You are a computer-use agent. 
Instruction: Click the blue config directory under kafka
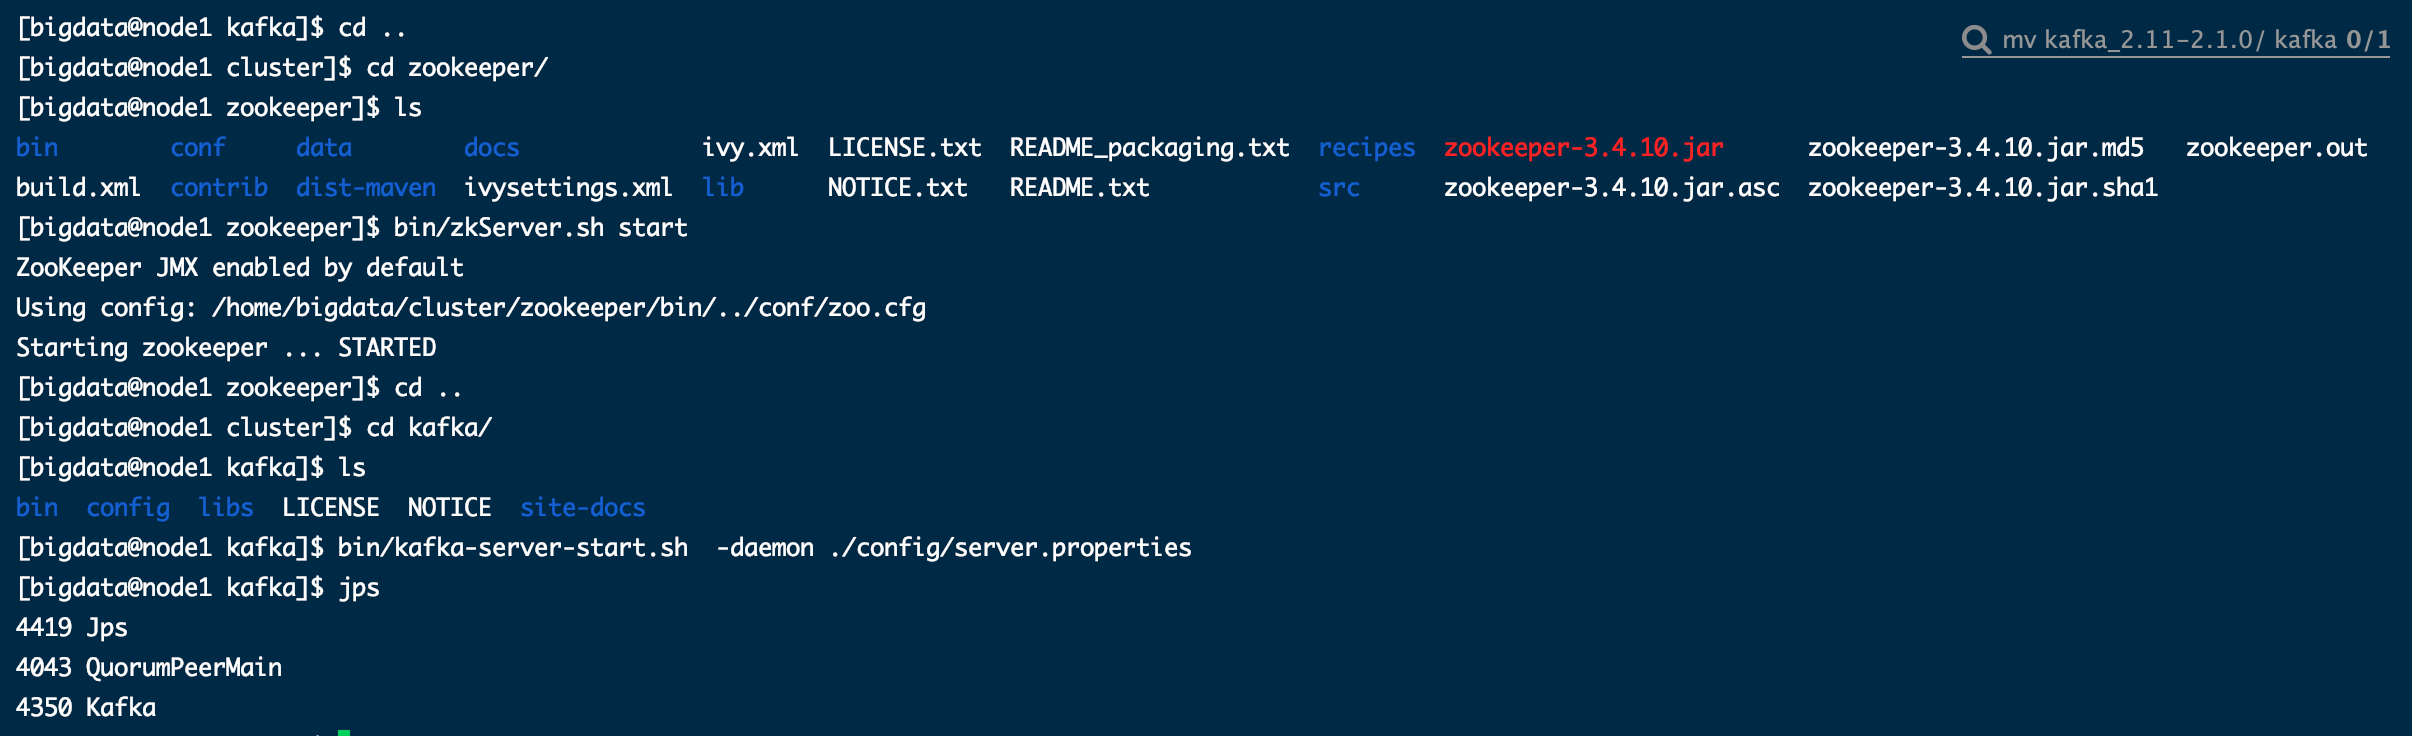click(x=128, y=508)
